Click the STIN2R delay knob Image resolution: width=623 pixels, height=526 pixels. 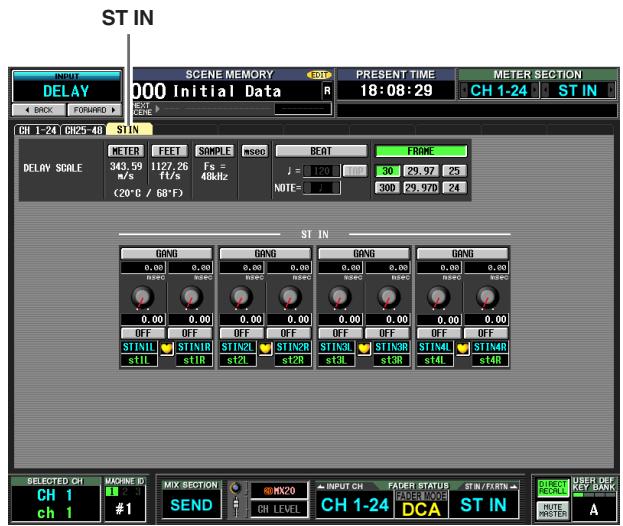[290, 298]
